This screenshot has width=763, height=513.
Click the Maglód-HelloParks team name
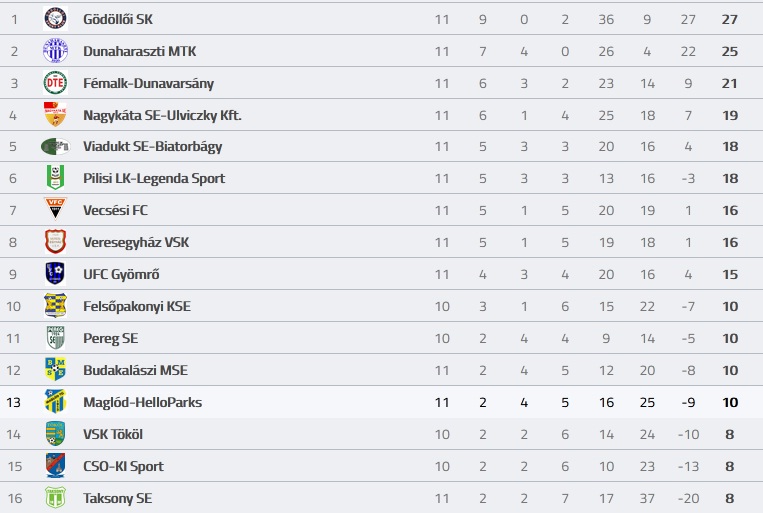pos(143,403)
